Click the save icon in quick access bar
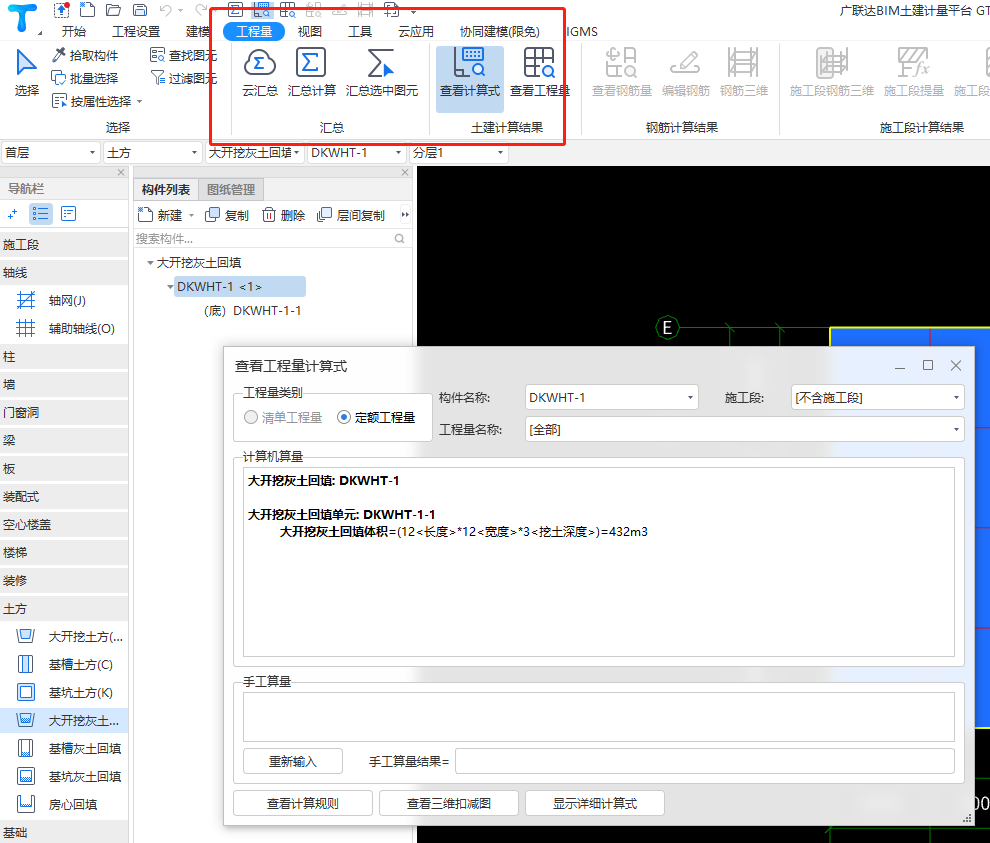This screenshot has height=843, width=990. point(140,10)
